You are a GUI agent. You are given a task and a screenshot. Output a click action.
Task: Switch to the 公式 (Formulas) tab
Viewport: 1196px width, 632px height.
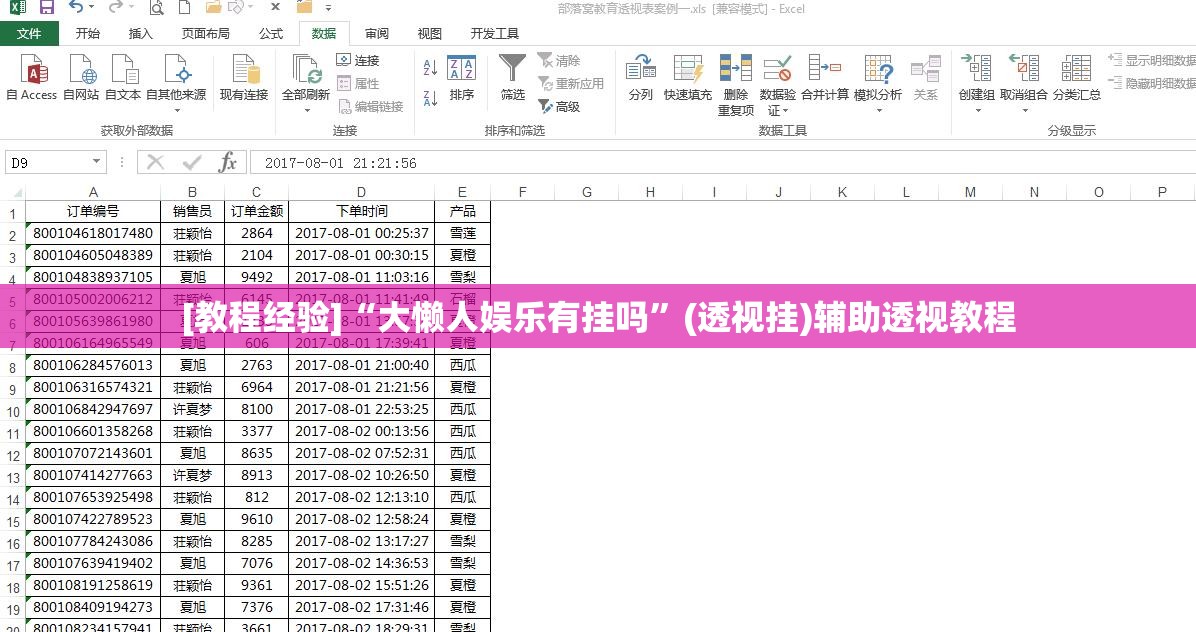(x=270, y=34)
